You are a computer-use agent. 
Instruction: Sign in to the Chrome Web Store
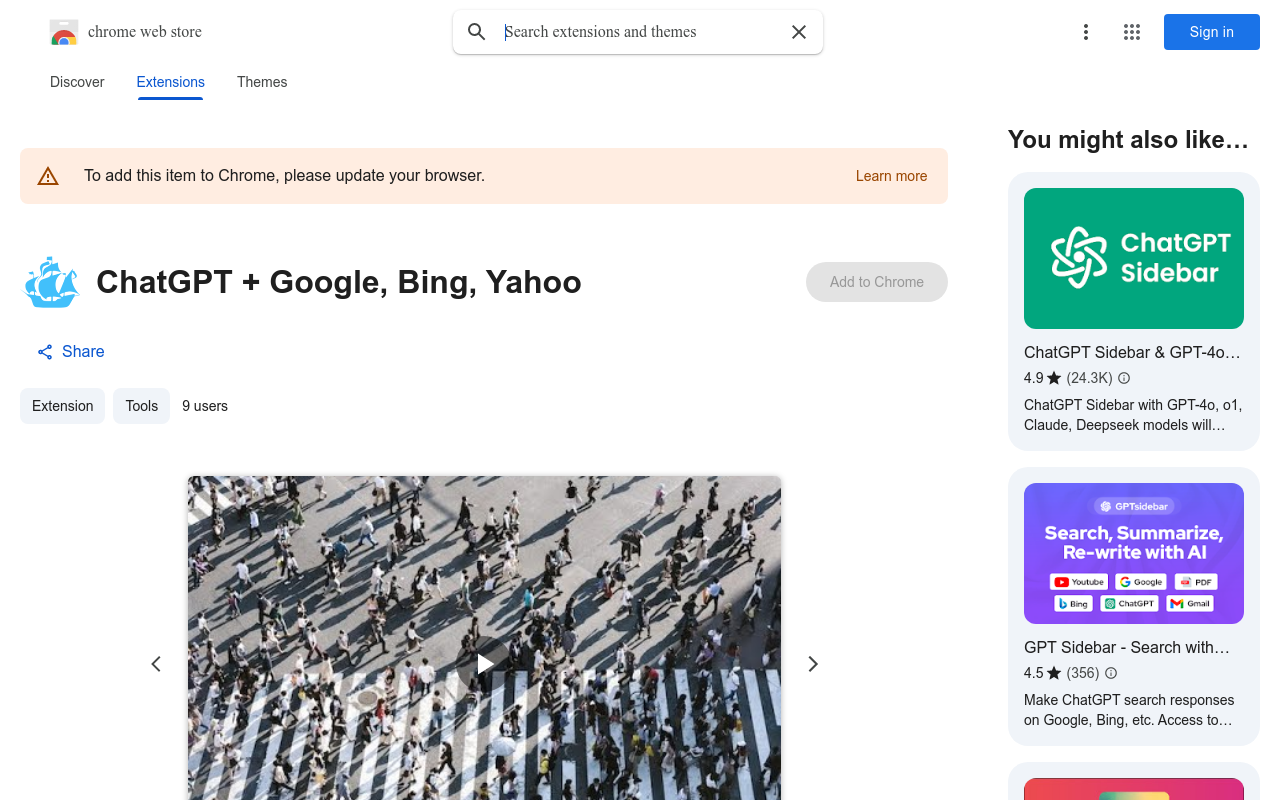point(1211,31)
